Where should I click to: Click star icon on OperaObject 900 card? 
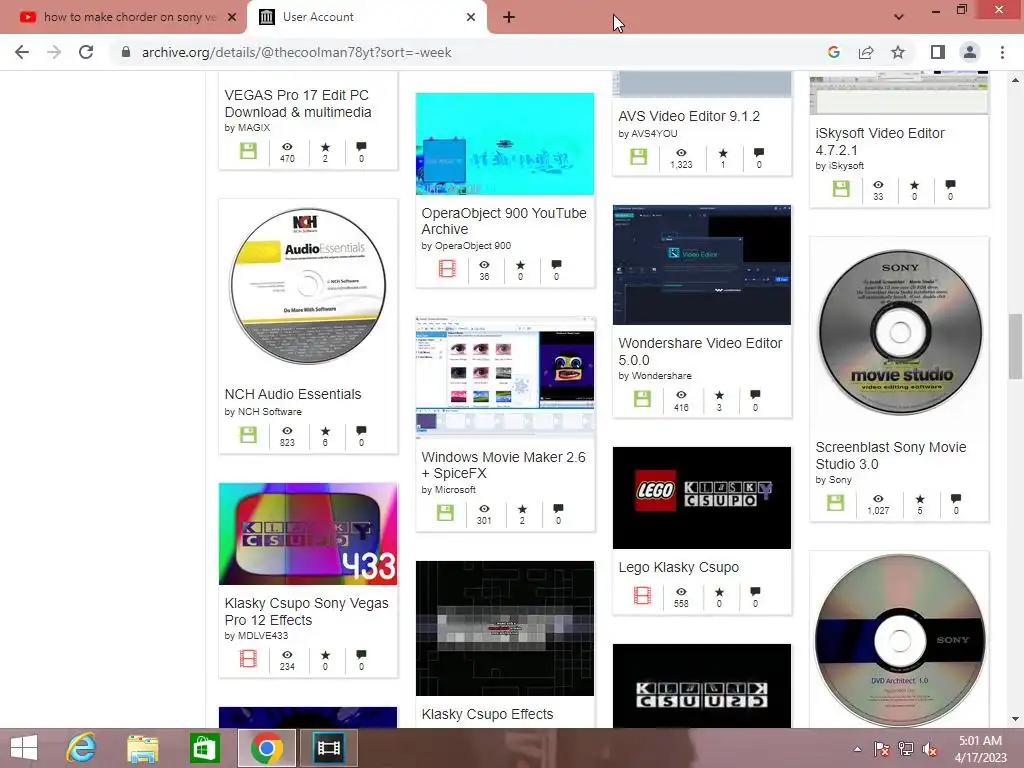[x=520, y=265]
